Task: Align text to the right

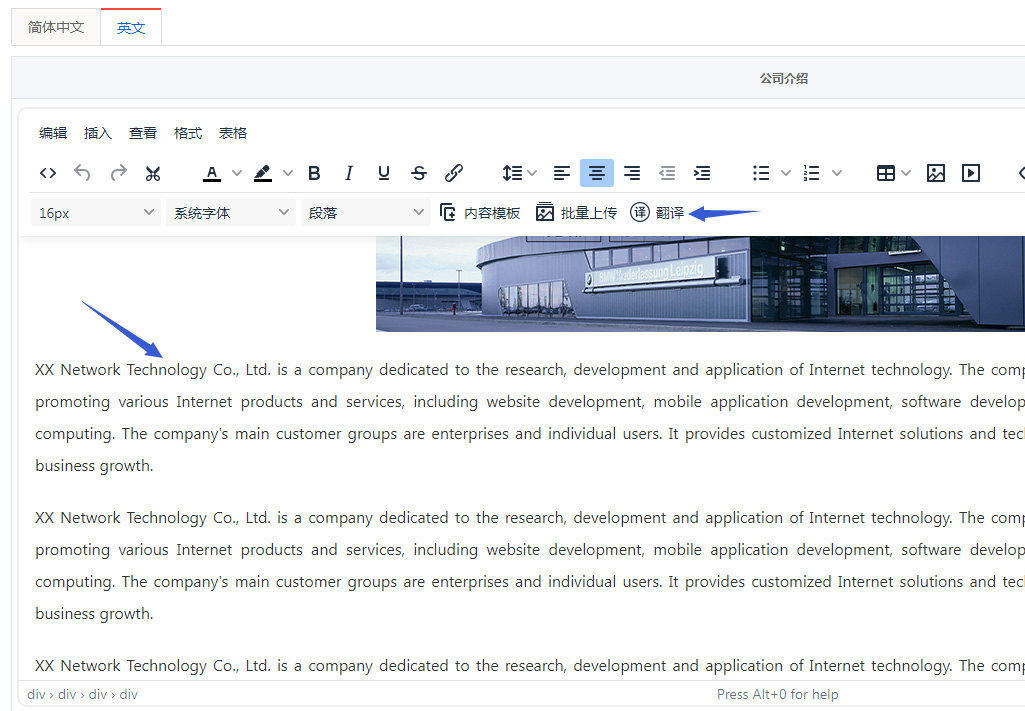Action: 632,173
